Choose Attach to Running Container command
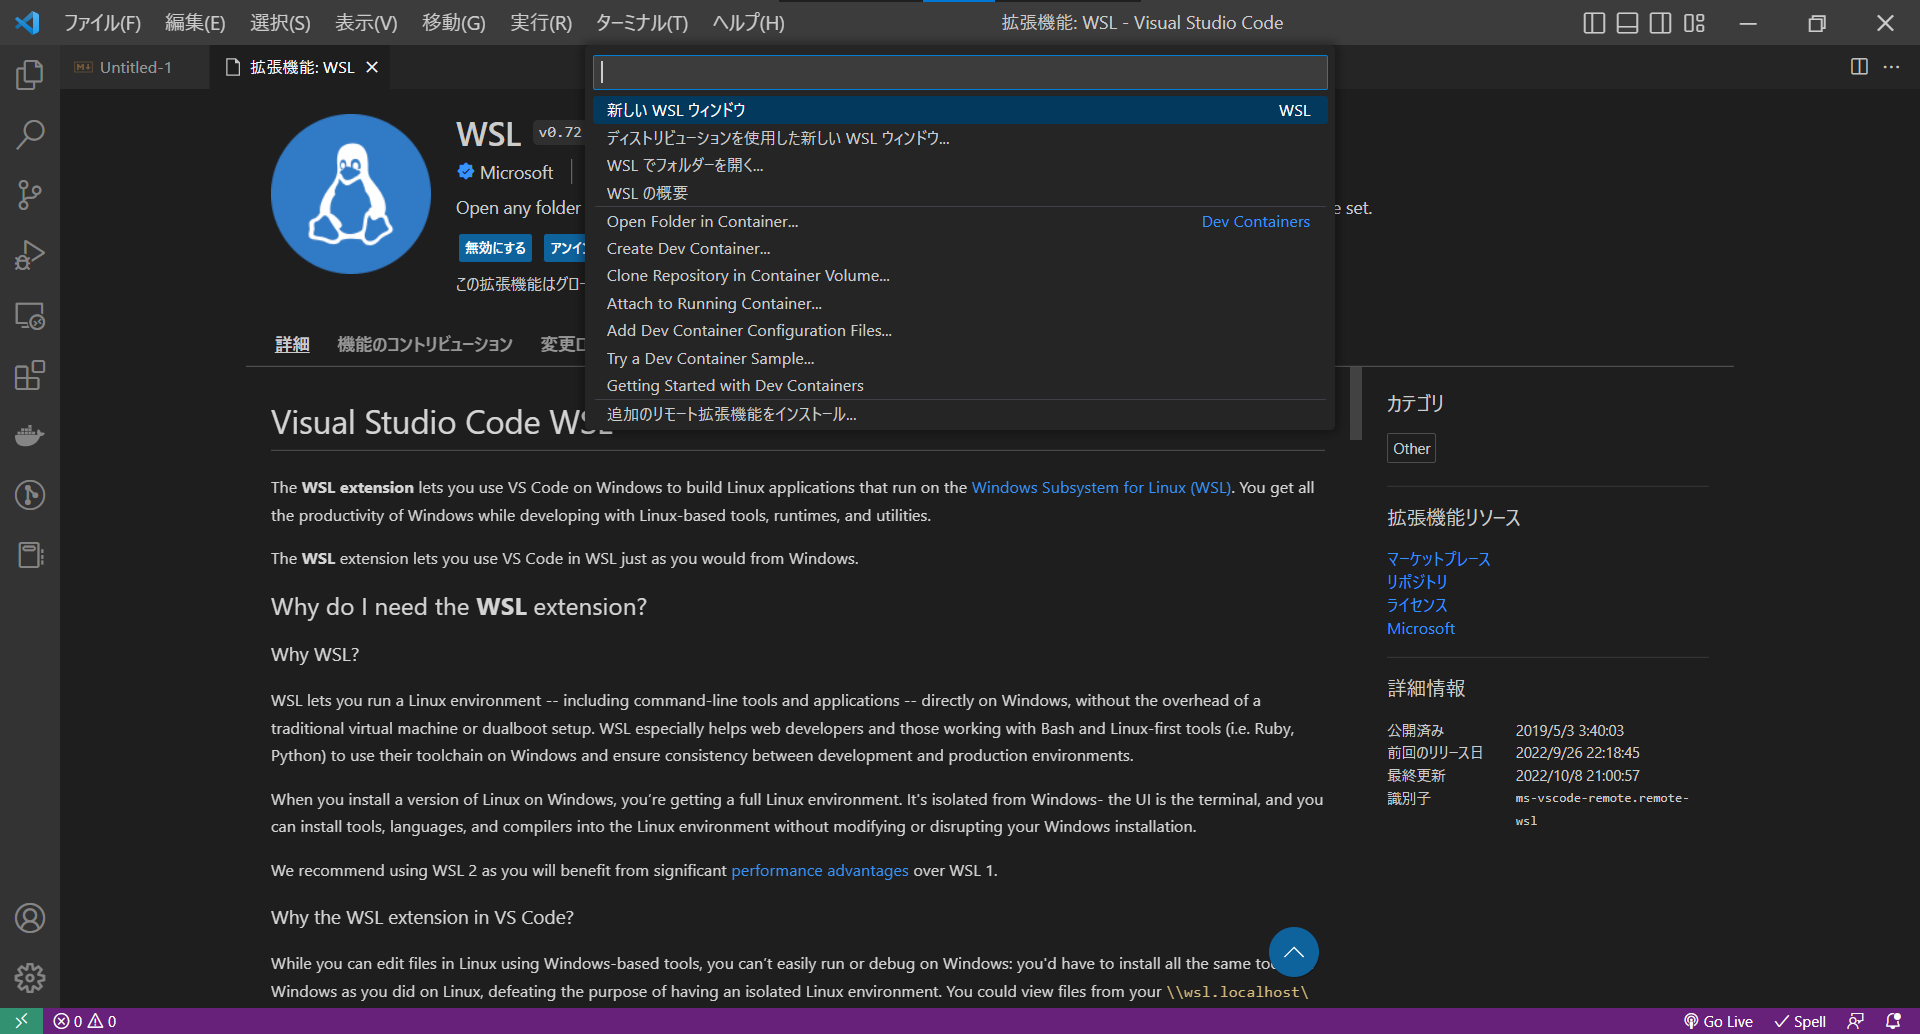Viewport: 1920px width, 1034px height. [x=960, y=303]
